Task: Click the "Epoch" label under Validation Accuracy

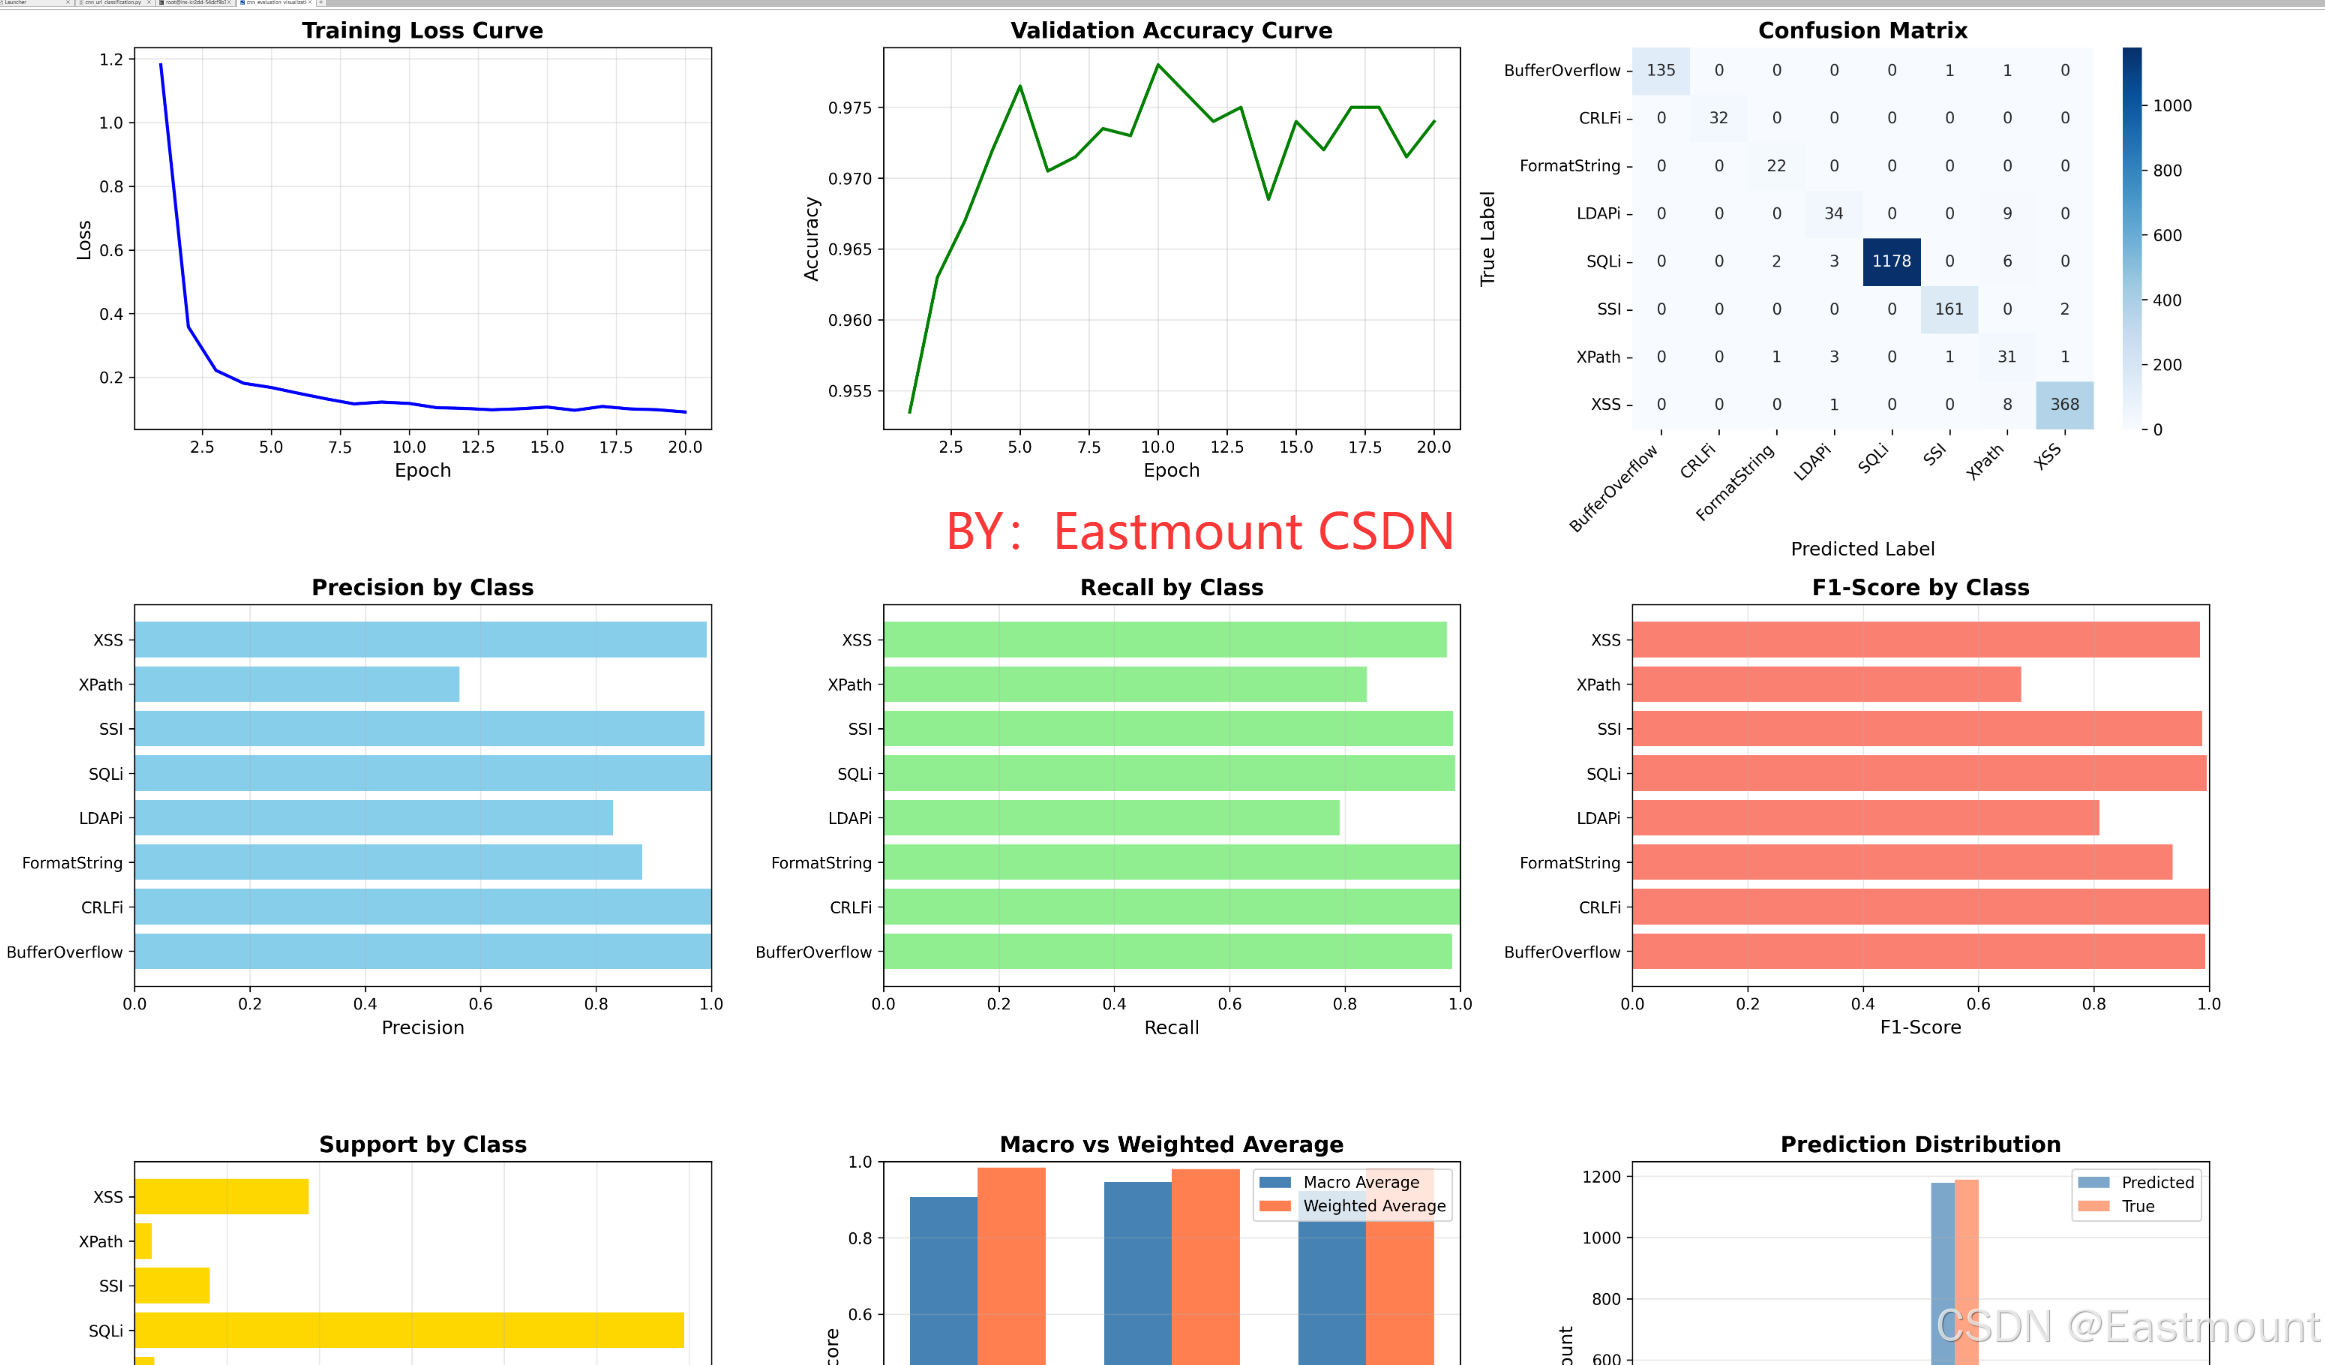Action: [x=1171, y=470]
